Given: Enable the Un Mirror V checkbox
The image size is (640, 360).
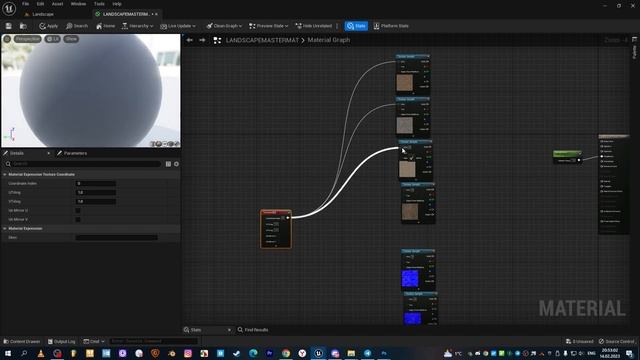Looking at the screenshot, I should click(x=78, y=219).
